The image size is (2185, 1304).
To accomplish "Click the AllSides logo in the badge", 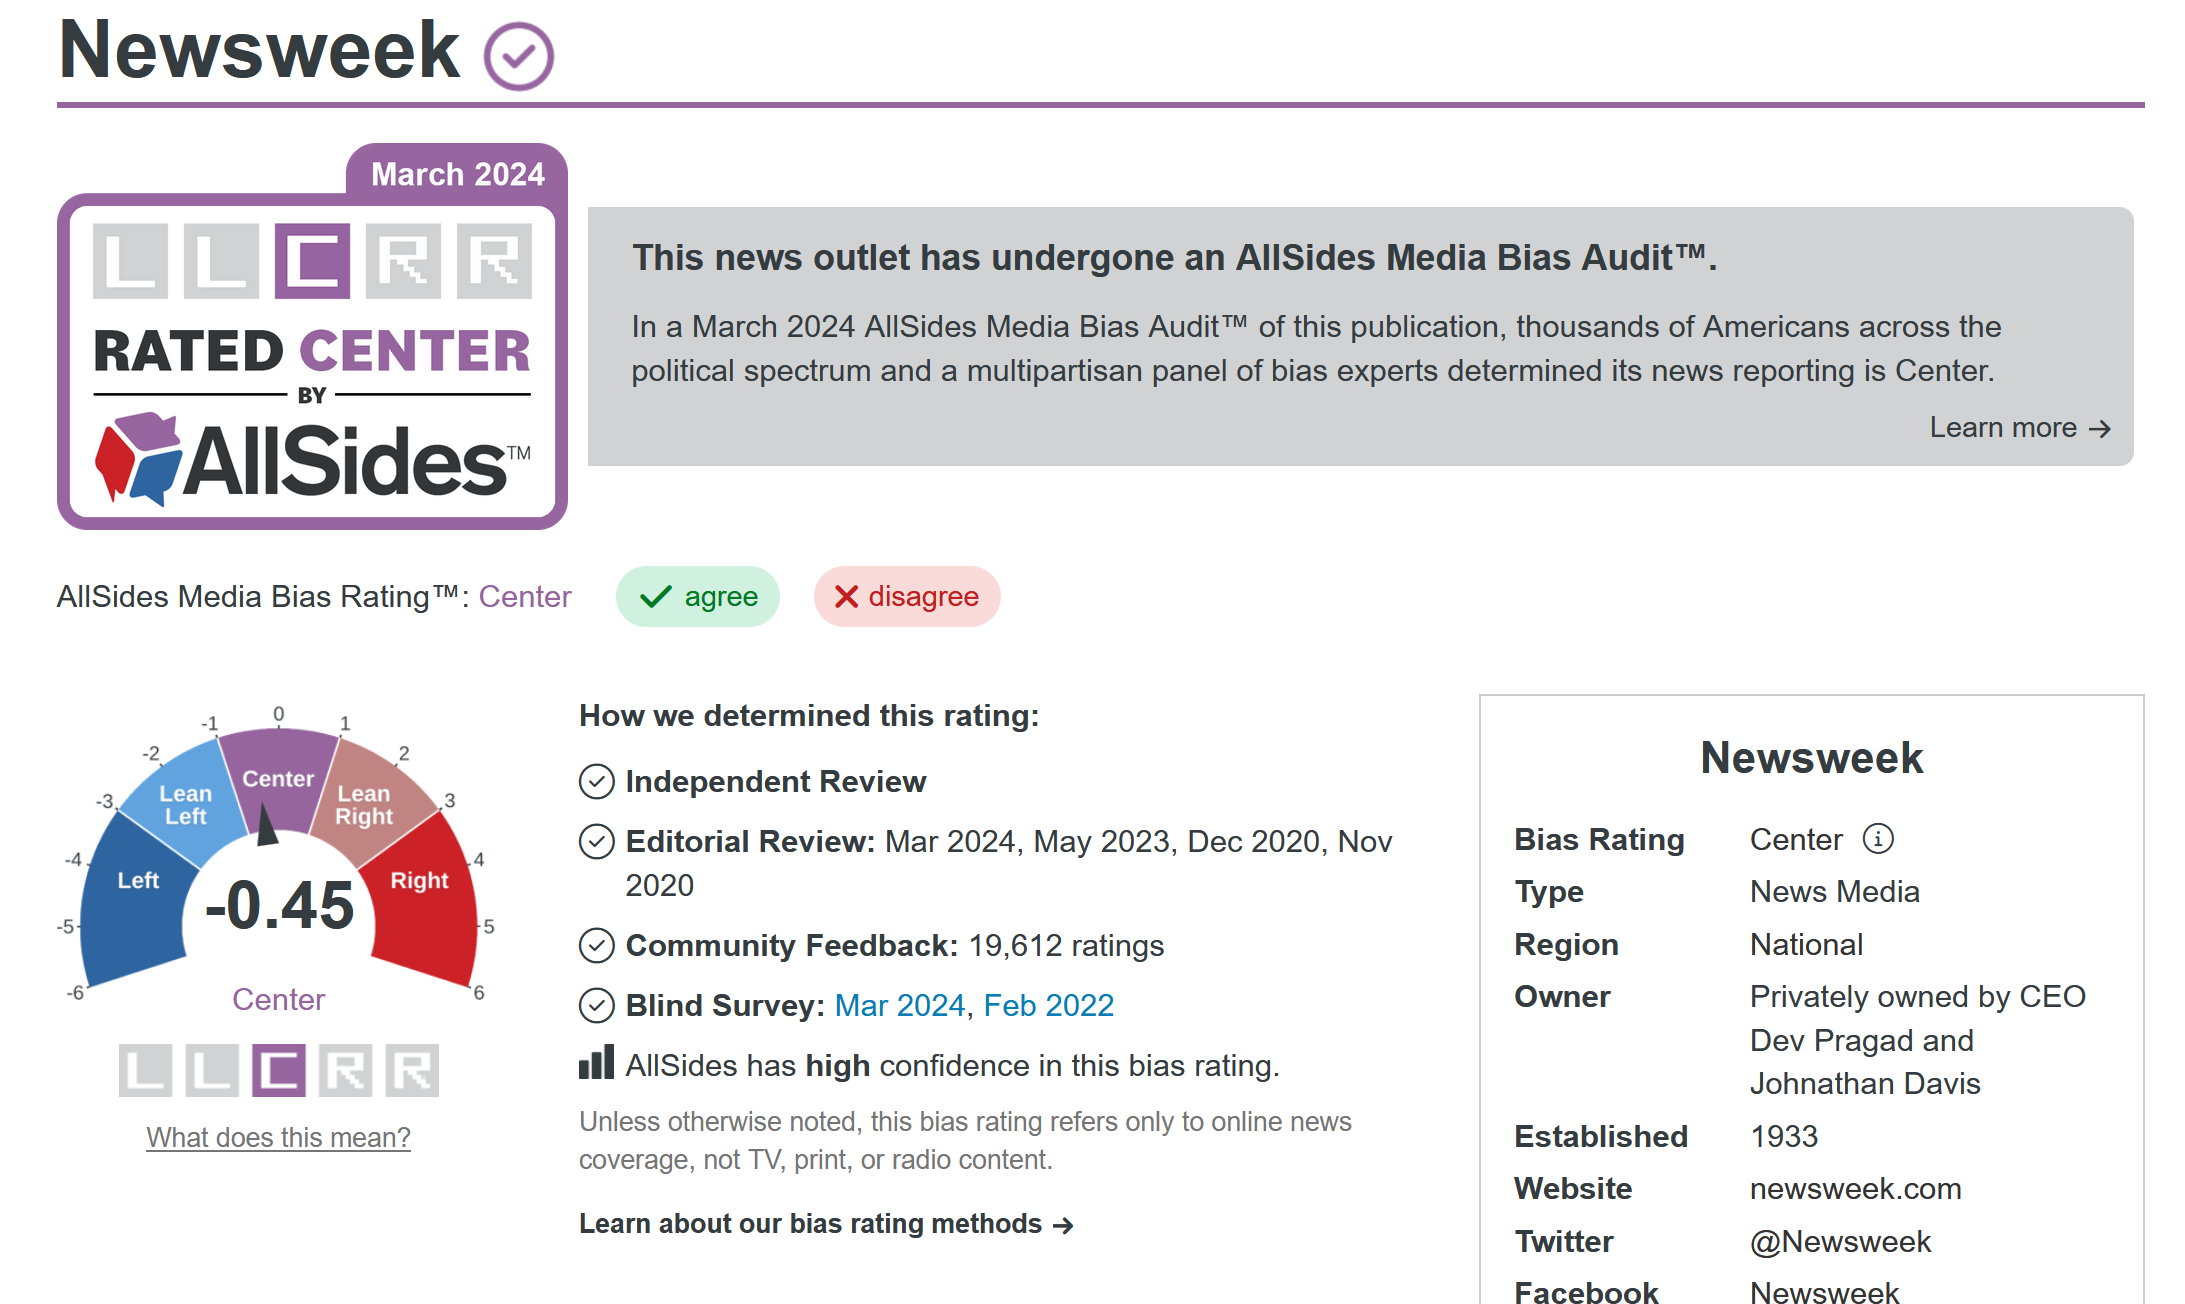I will coord(313,460).
